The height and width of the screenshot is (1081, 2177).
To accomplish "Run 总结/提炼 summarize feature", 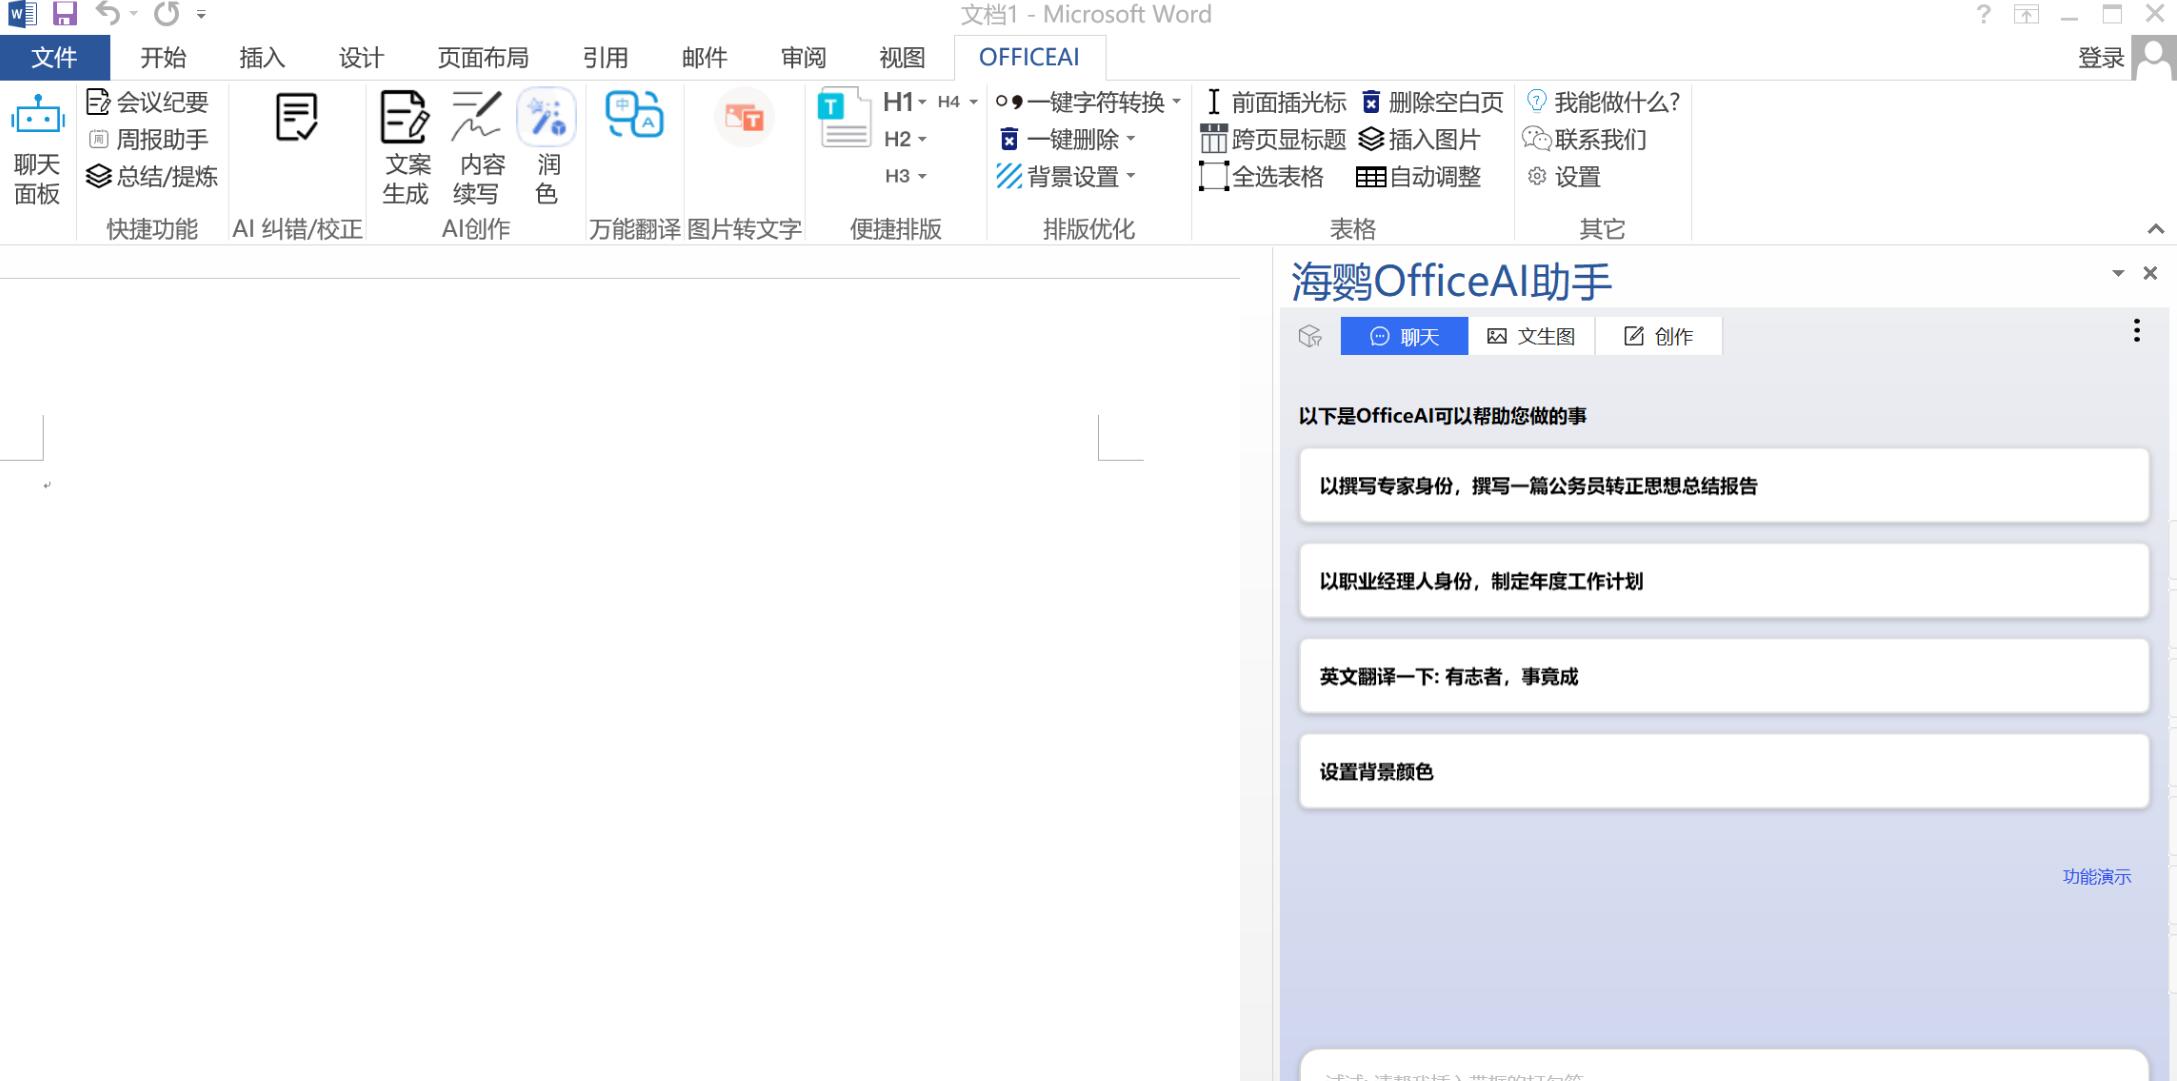I will (152, 176).
